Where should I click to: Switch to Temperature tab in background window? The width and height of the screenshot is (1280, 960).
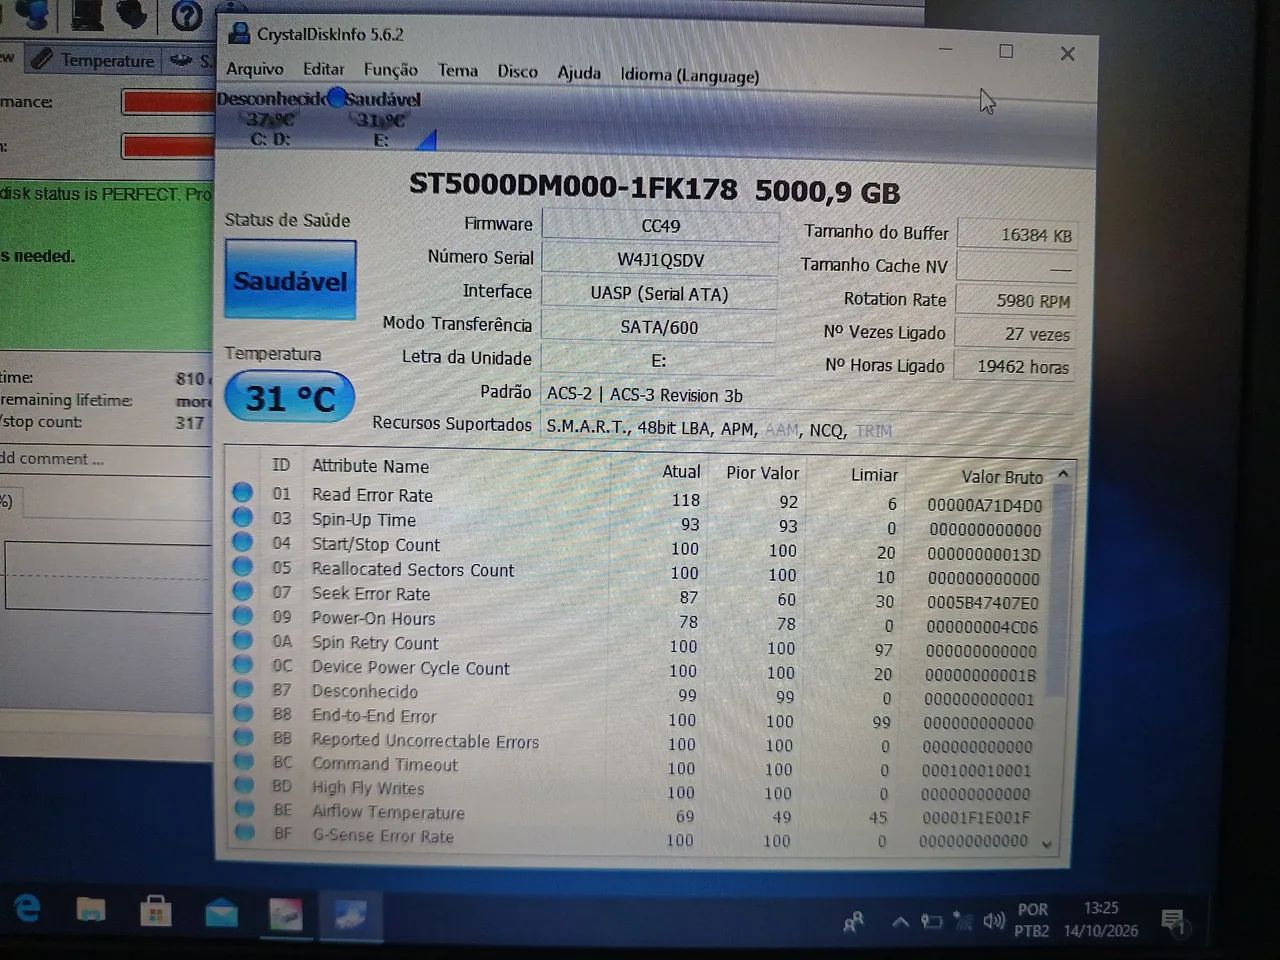tap(92, 60)
